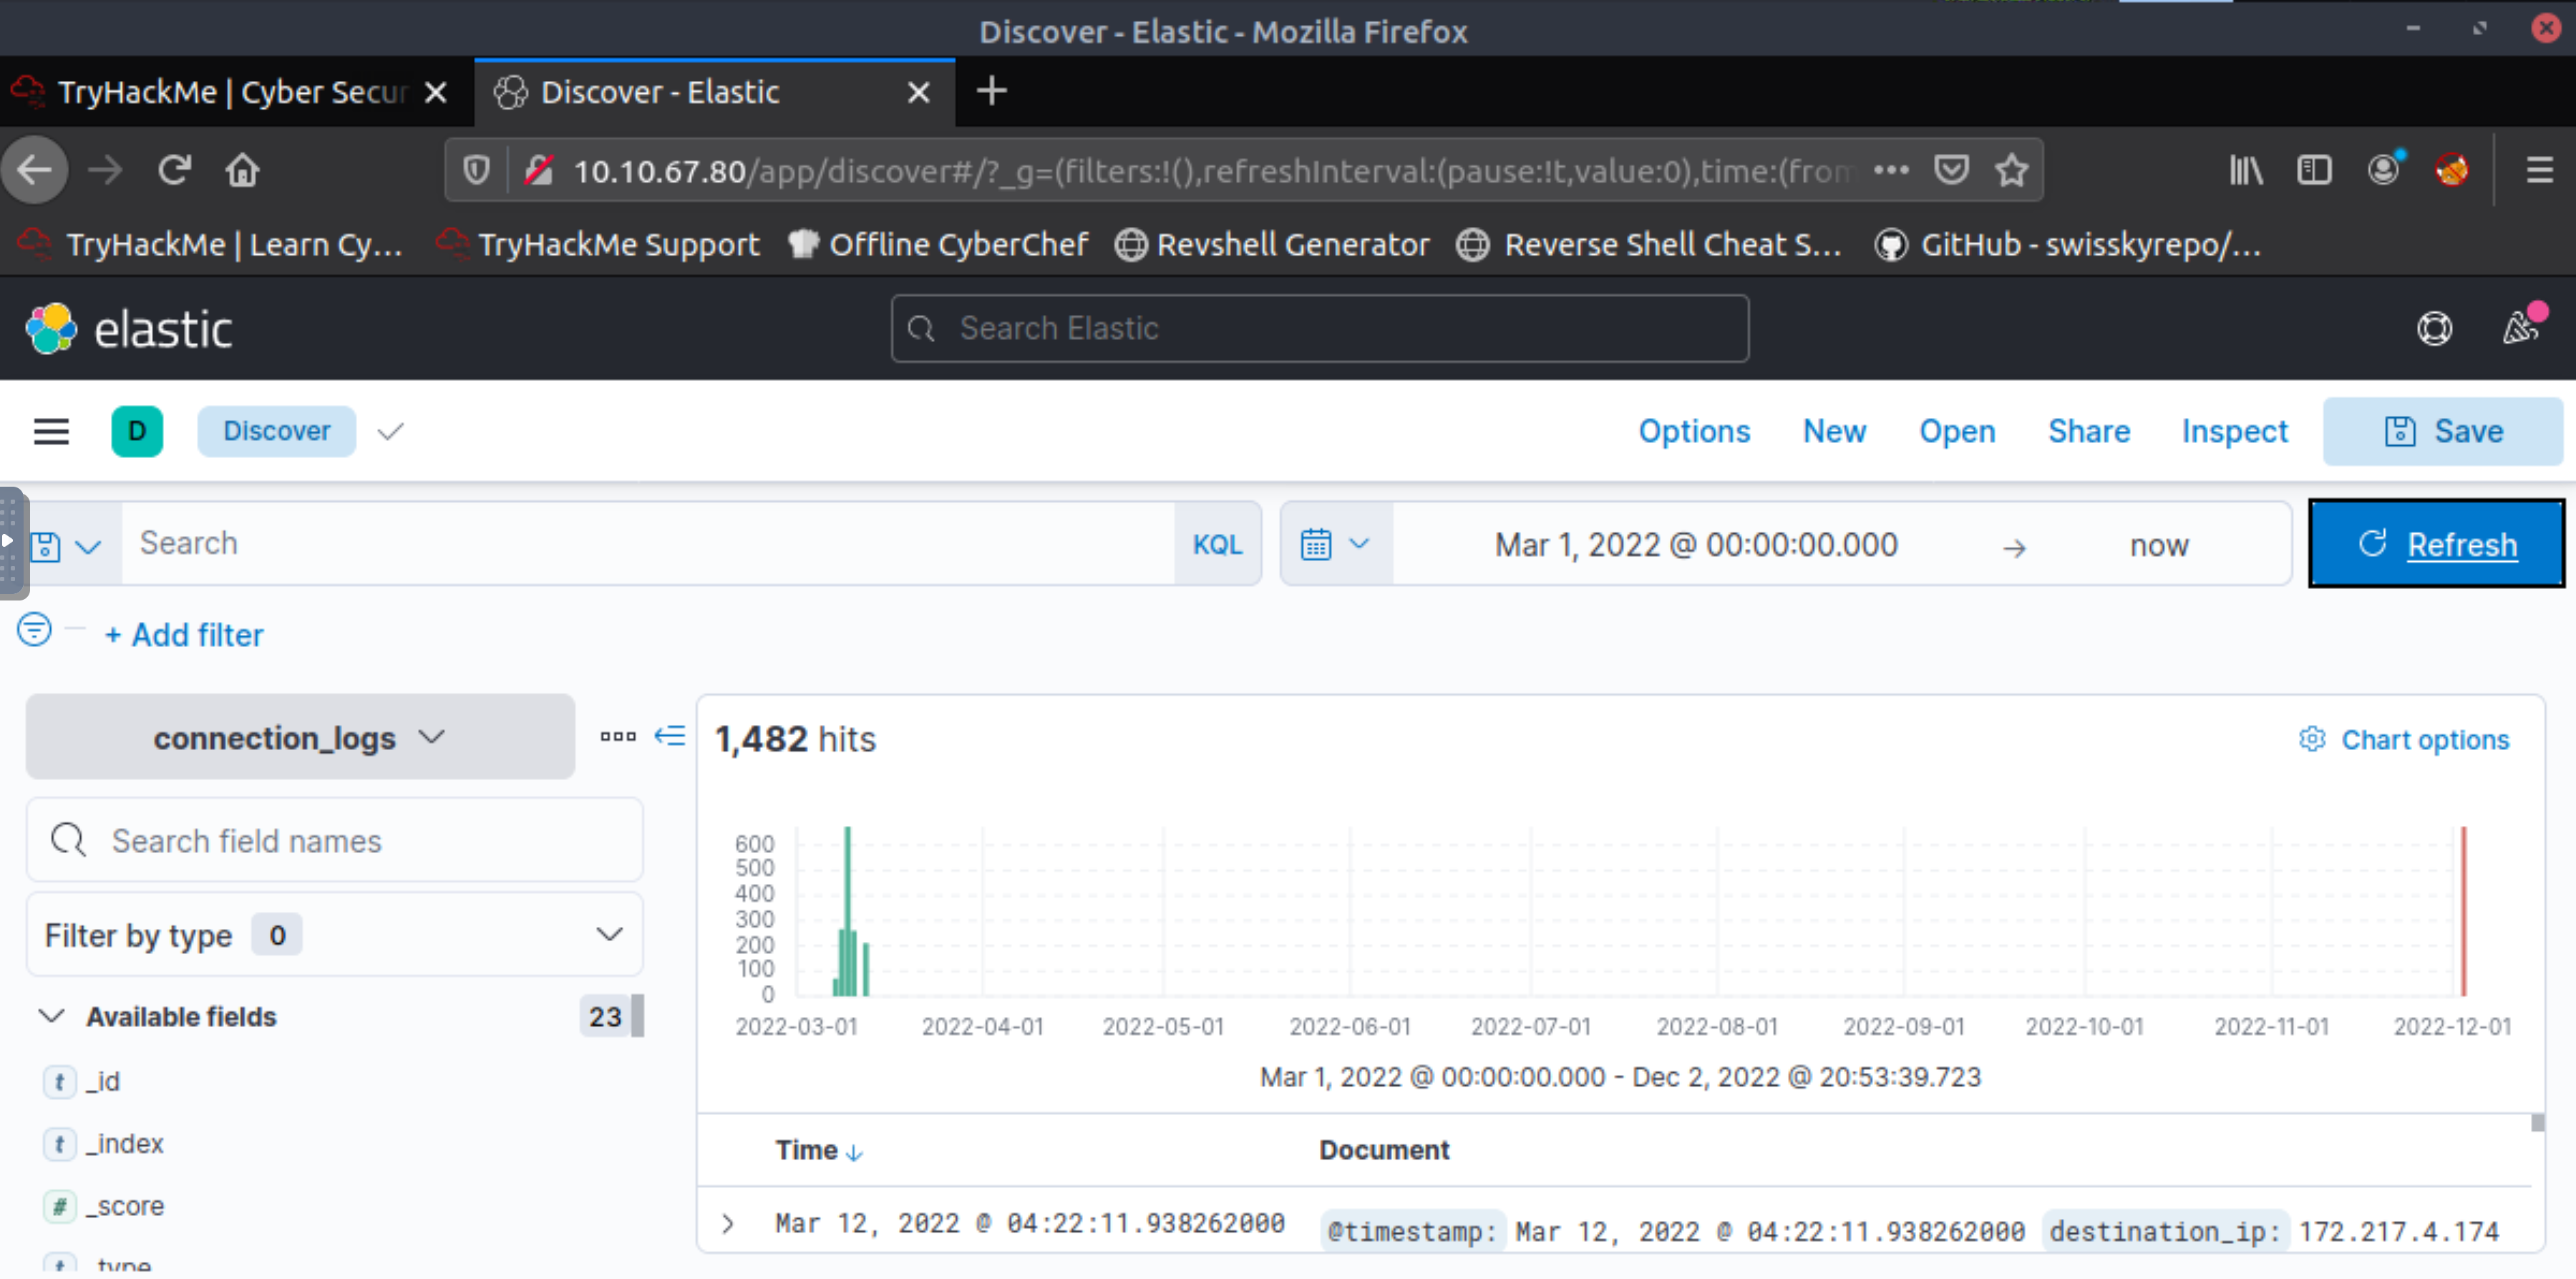Click the checkmark beside Discover breadcrumb
Image resolution: width=2576 pixels, height=1279 pixels.
(390, 431)
